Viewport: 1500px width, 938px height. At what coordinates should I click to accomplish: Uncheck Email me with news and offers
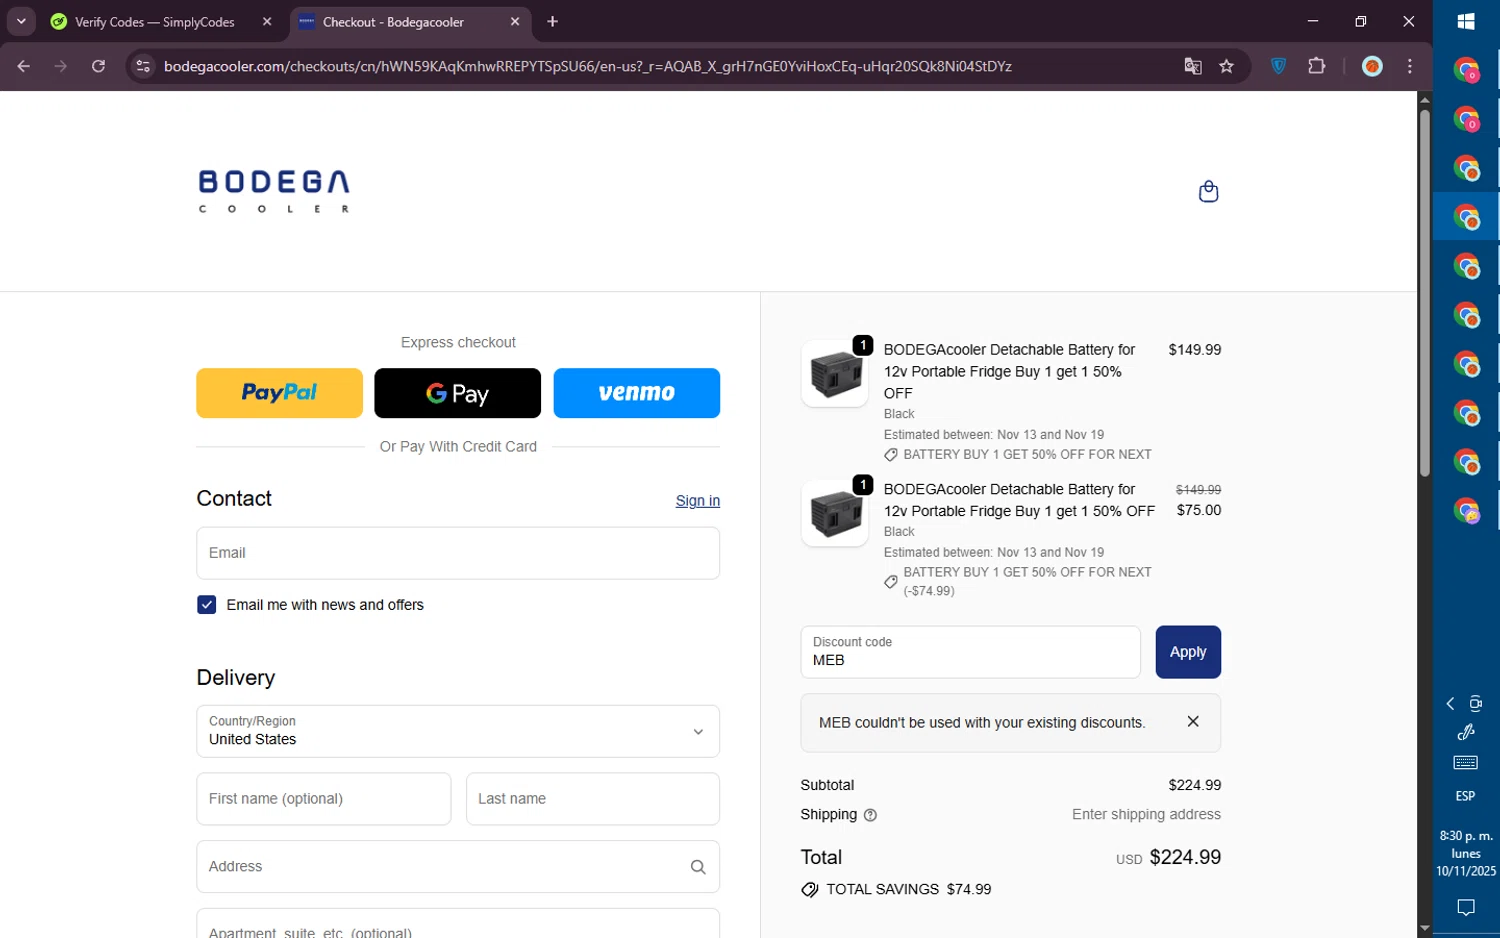click(x=207, y=605)
